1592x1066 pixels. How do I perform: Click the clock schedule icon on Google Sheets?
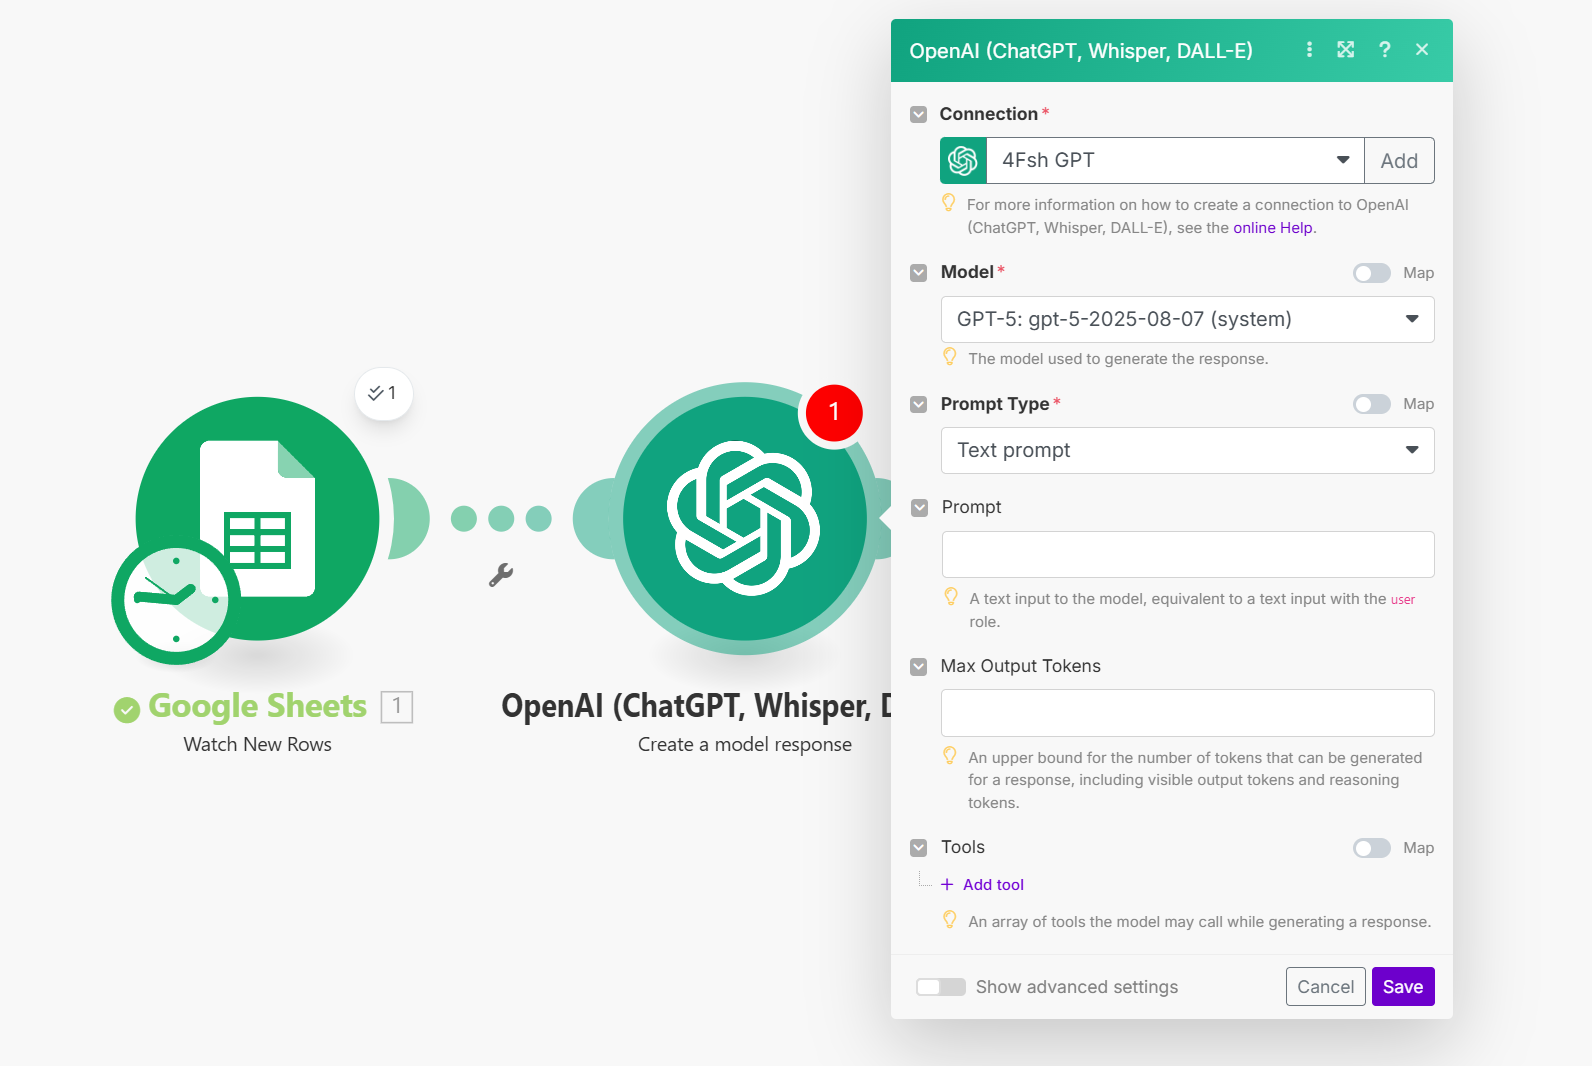point(176,599)
